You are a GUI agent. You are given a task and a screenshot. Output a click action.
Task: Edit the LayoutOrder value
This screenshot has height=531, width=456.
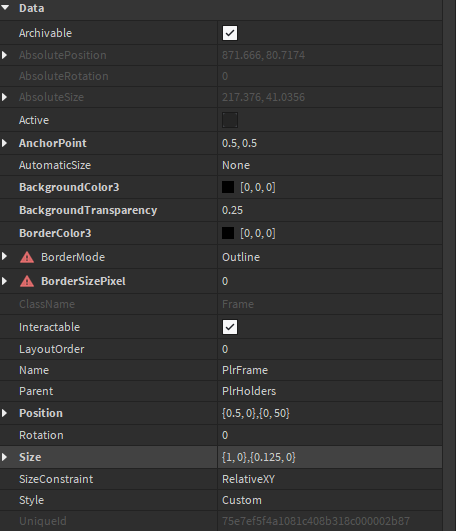(330, 349)
